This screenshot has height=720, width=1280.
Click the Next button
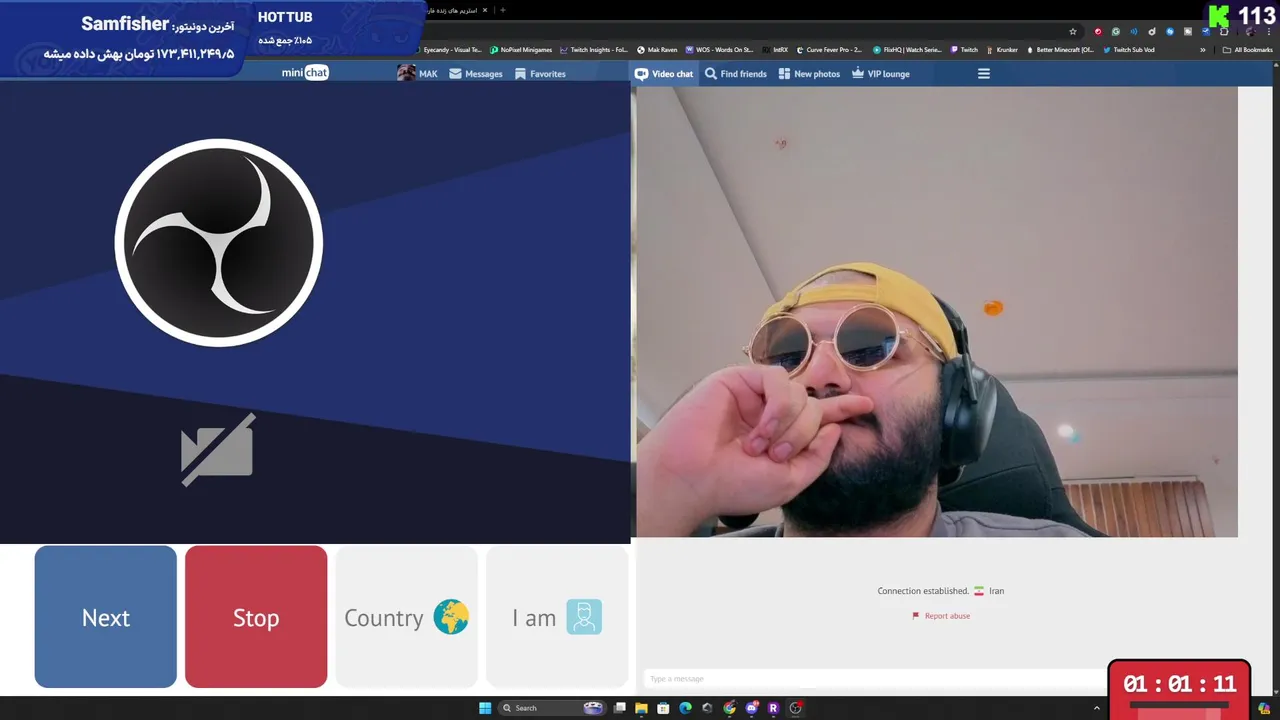(106, 617)
